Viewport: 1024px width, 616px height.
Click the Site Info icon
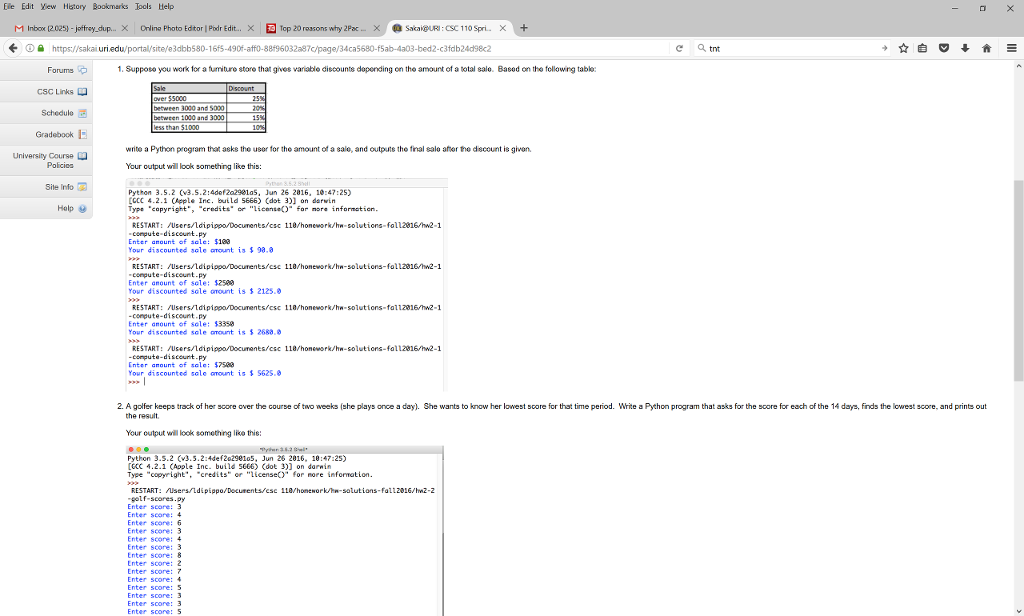coord(82,186)
